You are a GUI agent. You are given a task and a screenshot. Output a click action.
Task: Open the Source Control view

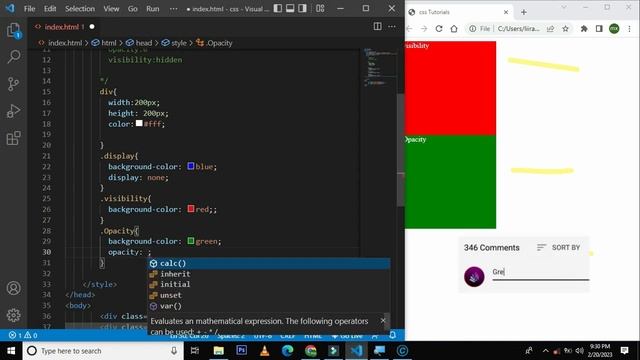pyautogui.click(x=13, y=84)
